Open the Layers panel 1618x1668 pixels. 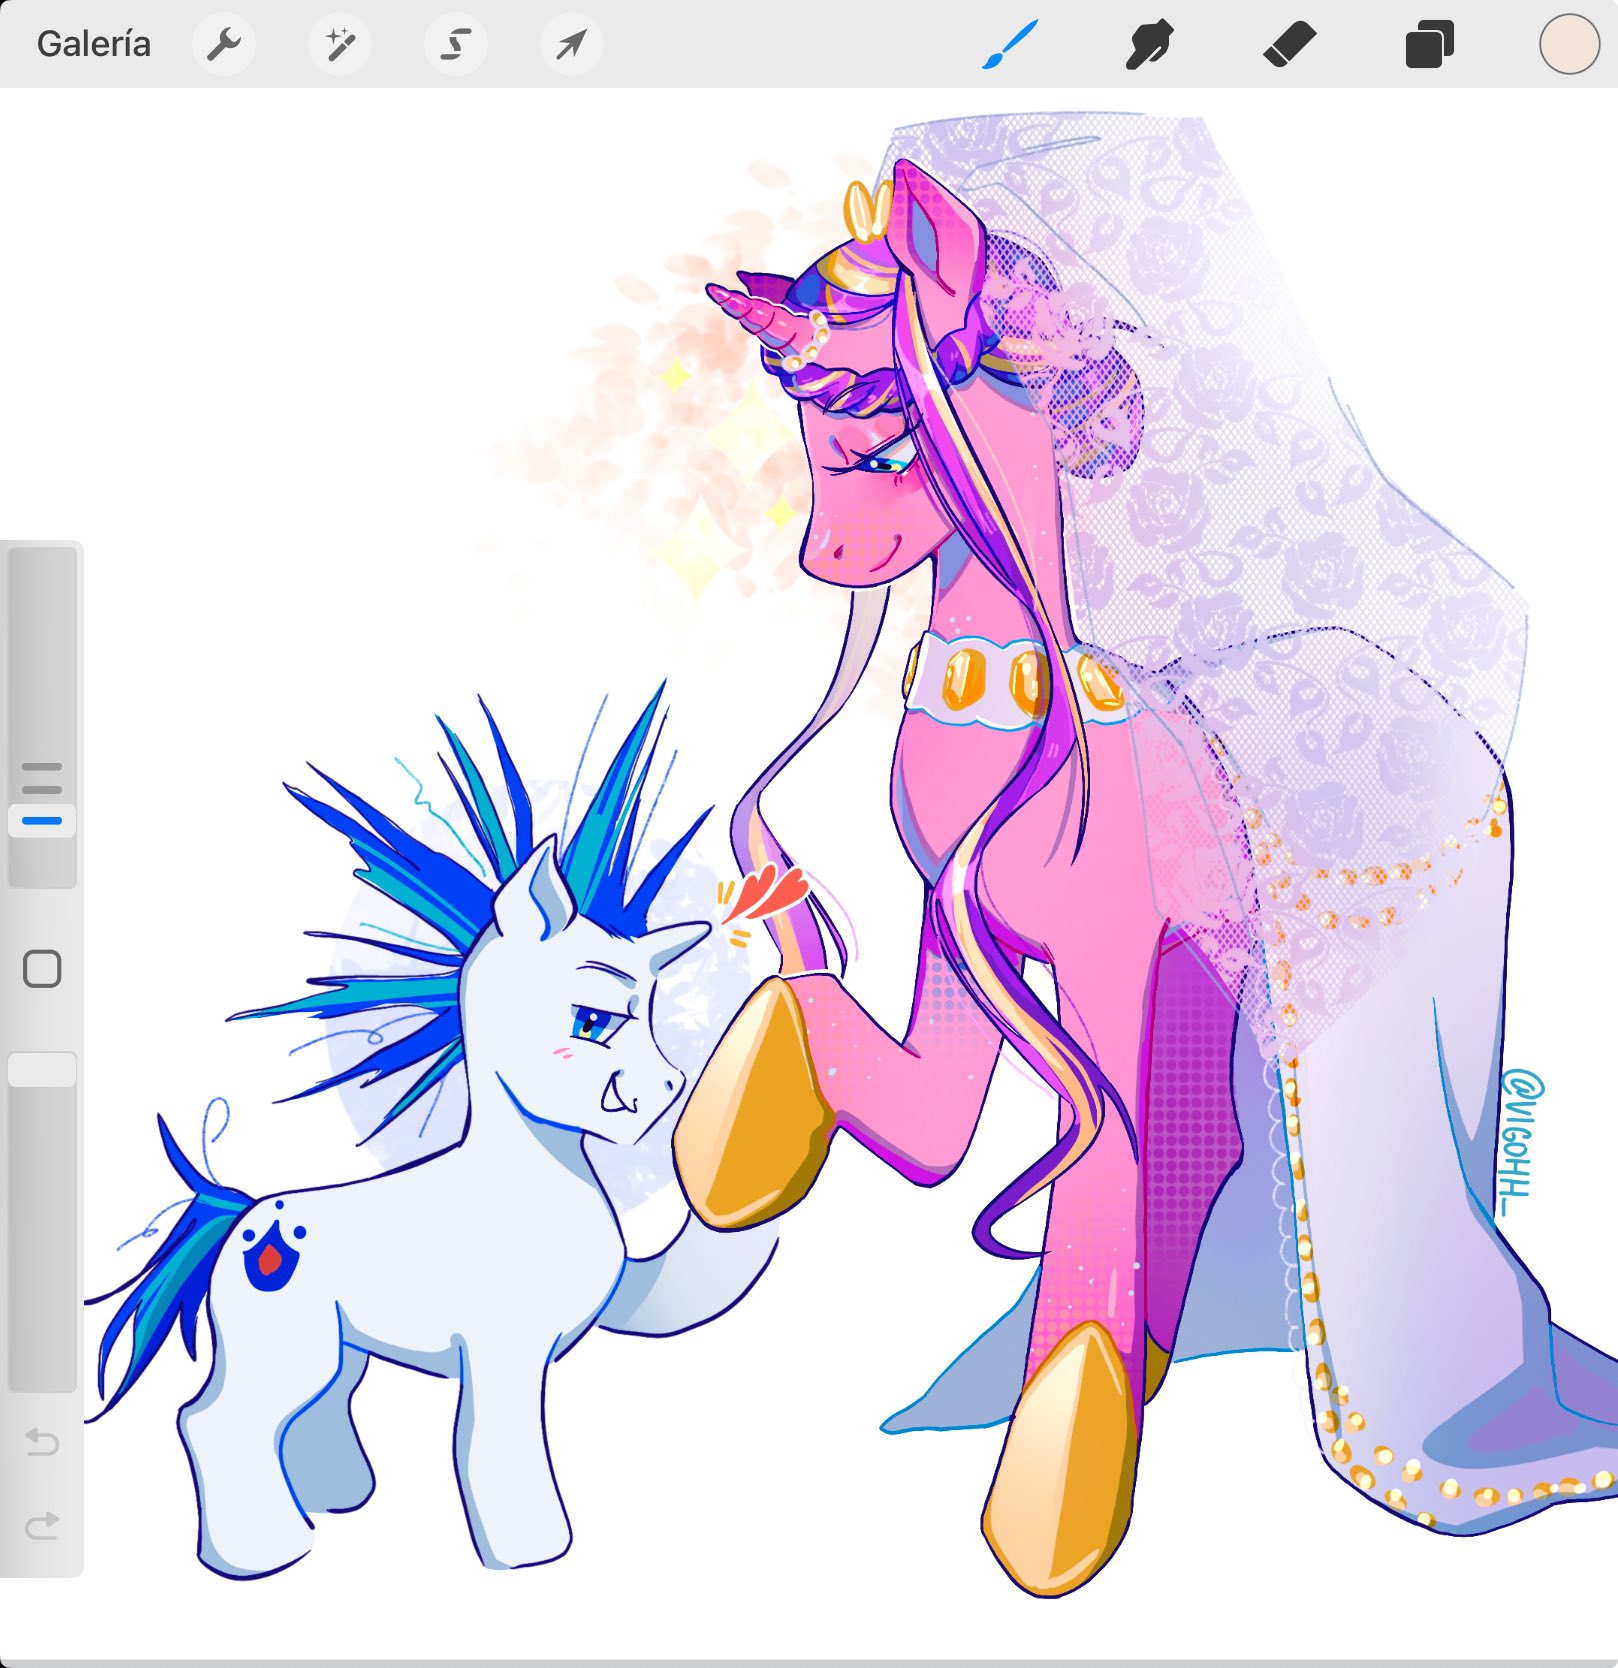(x=1430, y=45)
